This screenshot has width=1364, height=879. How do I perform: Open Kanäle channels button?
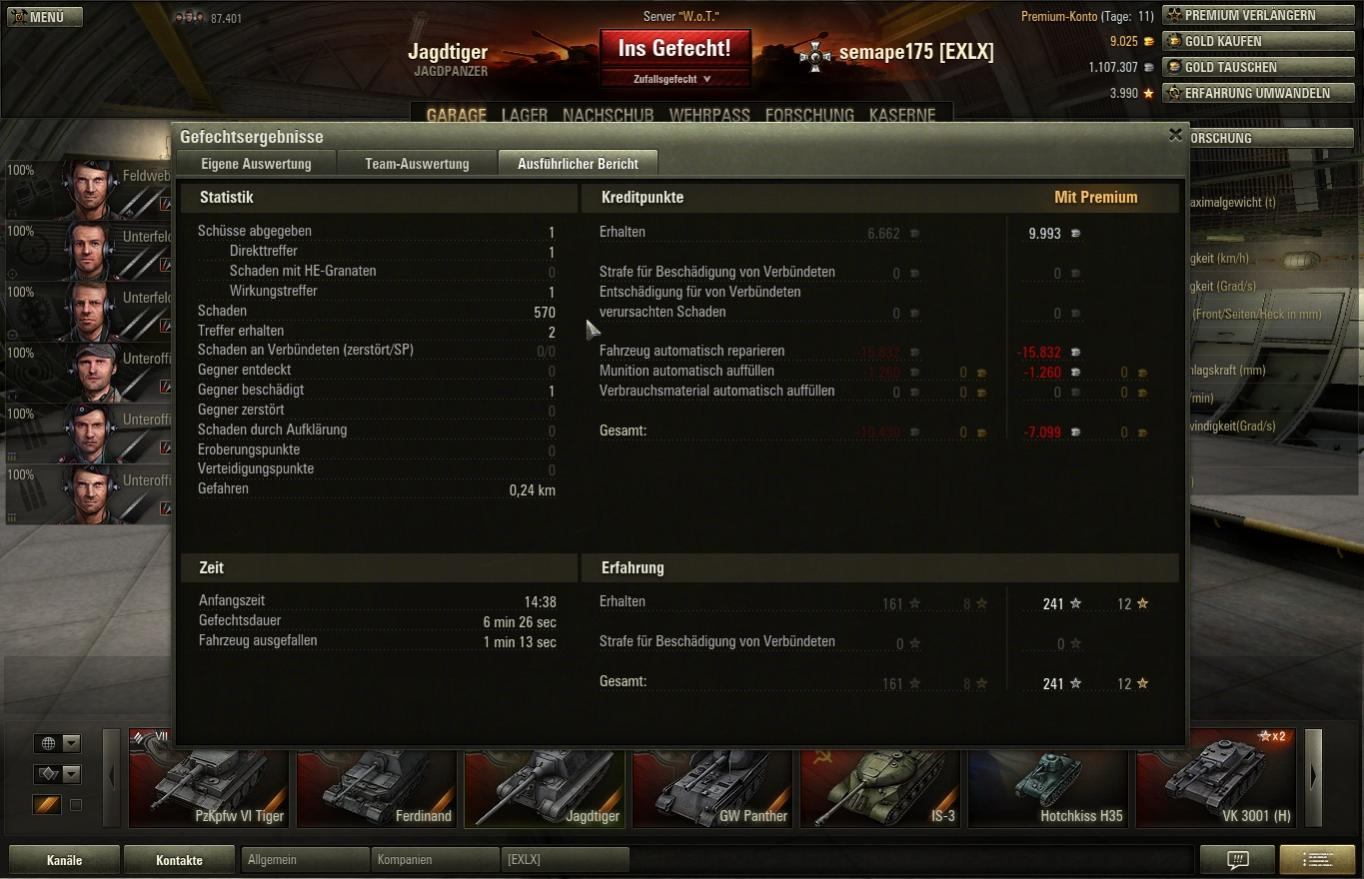click(65, 859)
